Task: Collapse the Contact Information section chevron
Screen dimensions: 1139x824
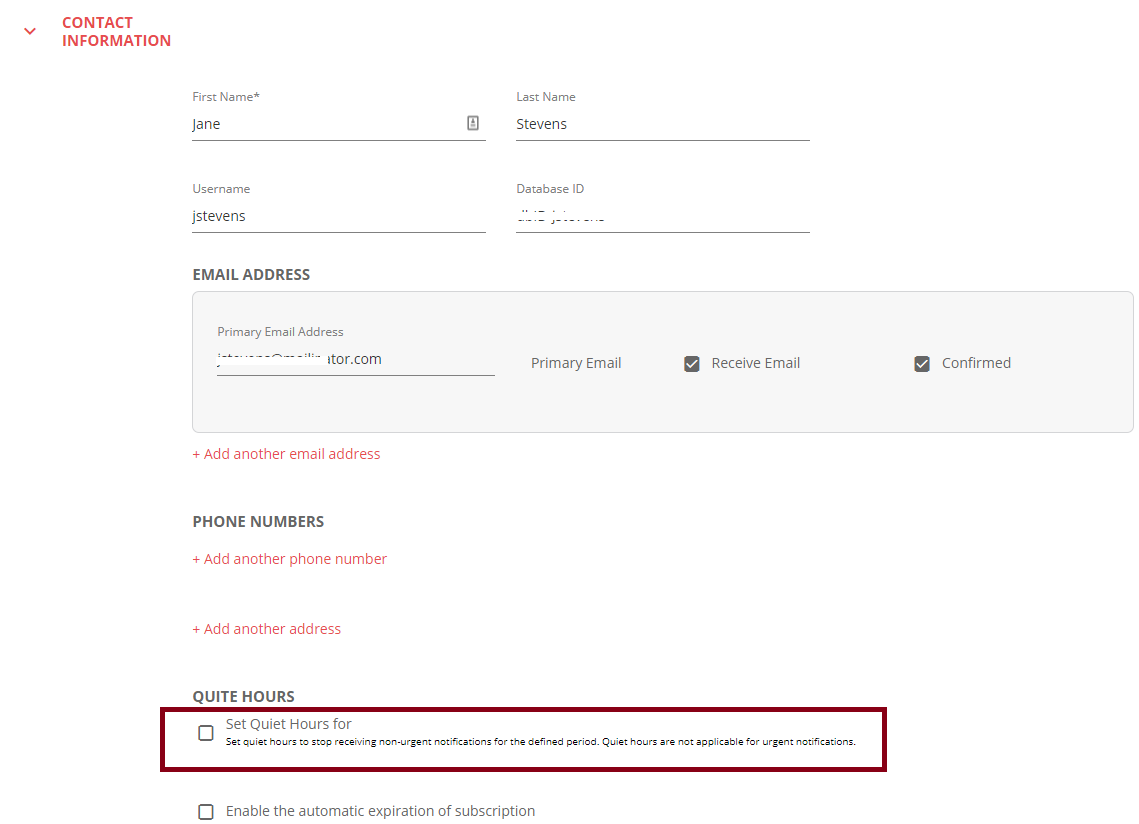Action: 30,31
